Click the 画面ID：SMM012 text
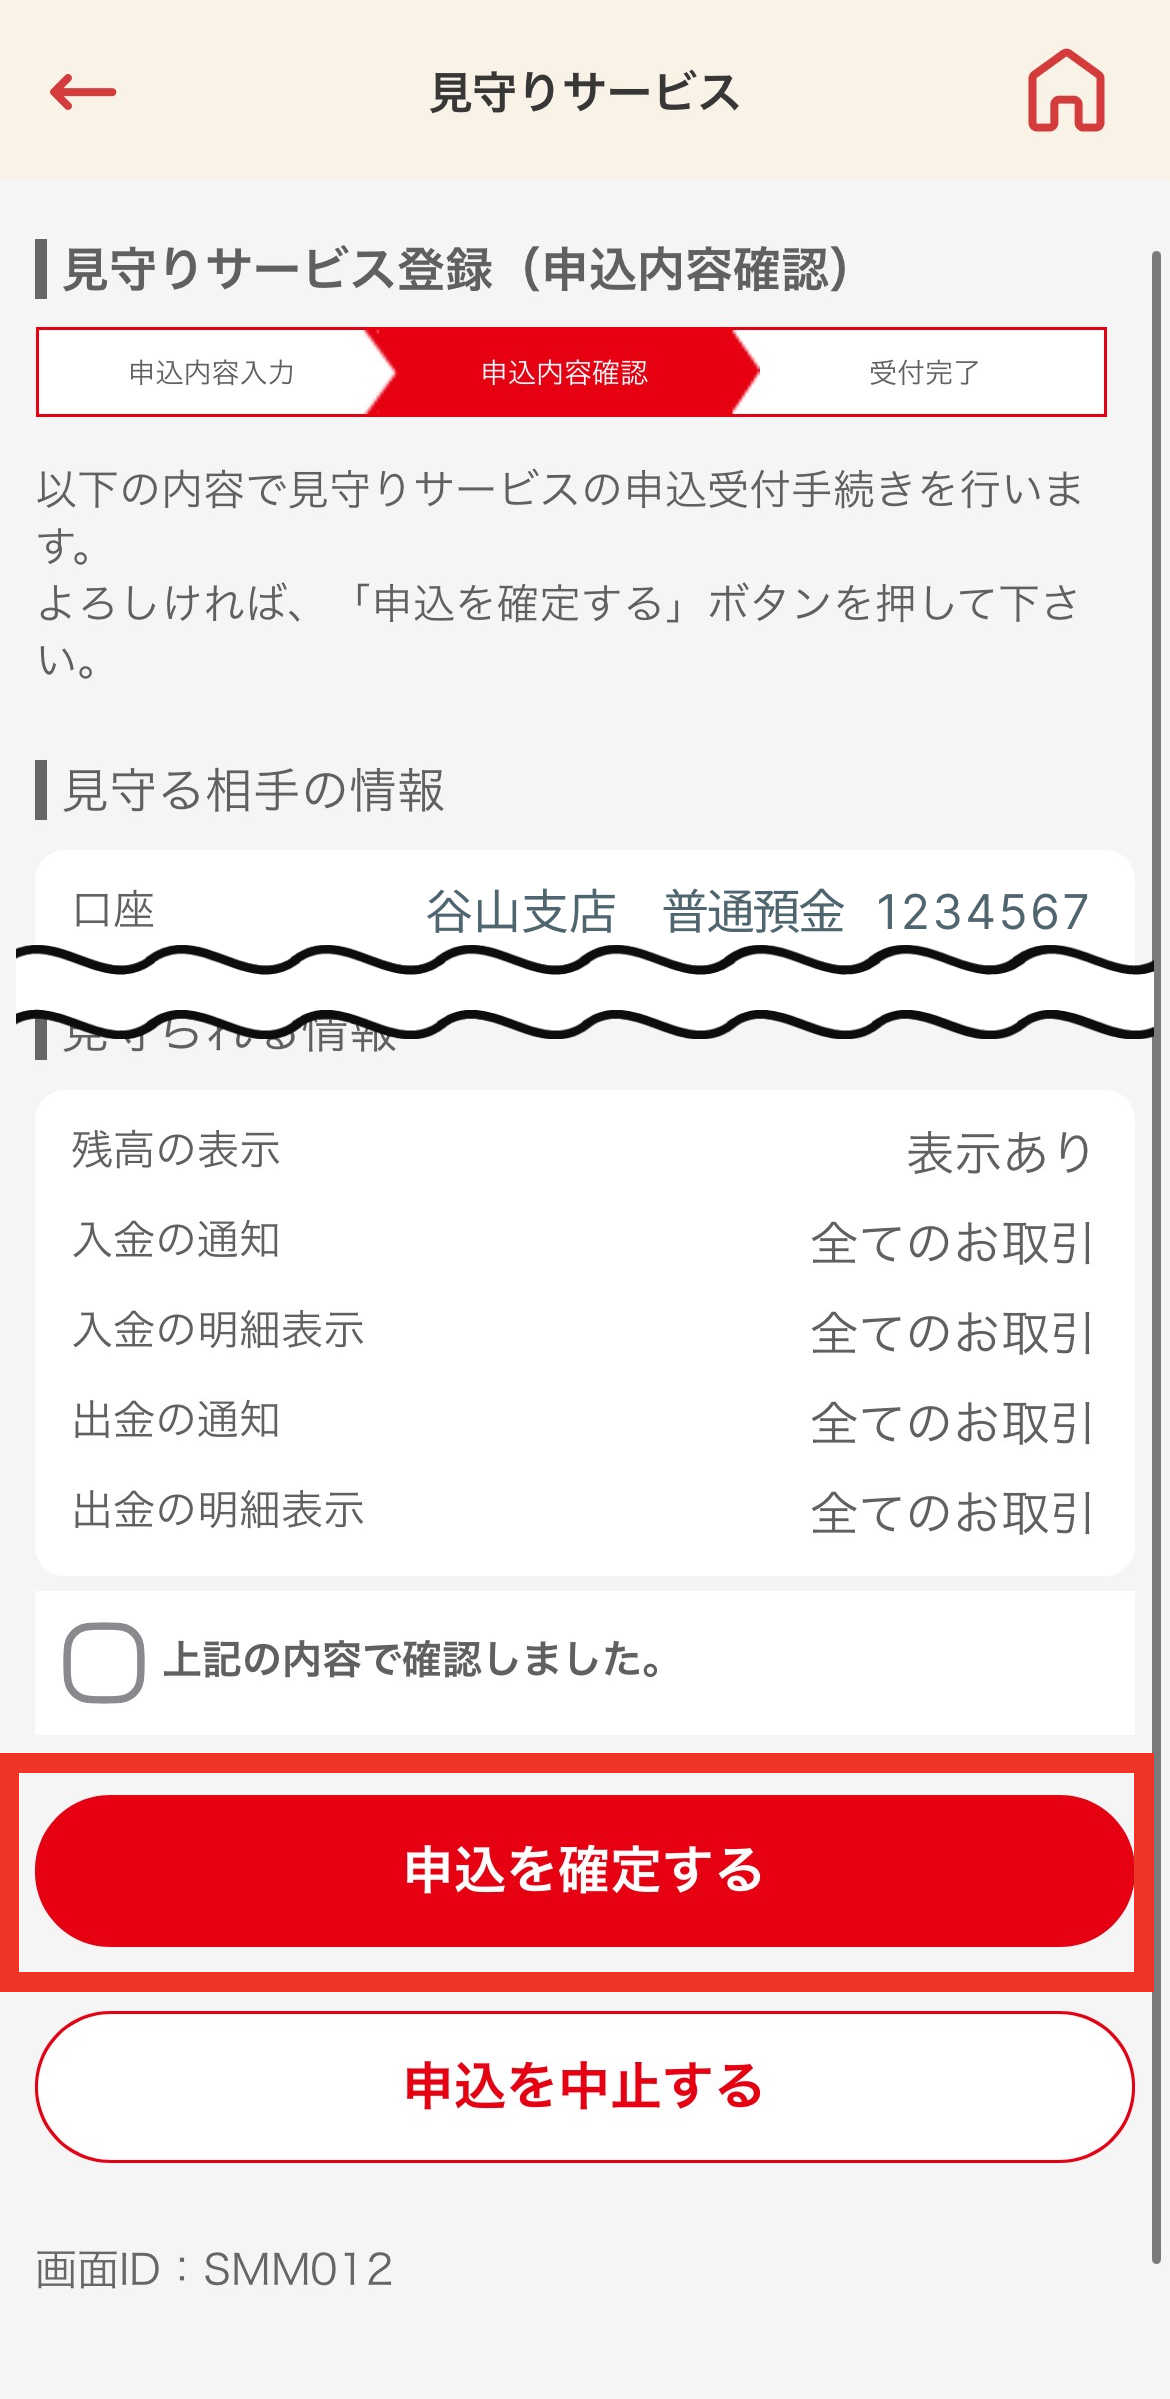1170x2399 pixels. pos(214,2269)
